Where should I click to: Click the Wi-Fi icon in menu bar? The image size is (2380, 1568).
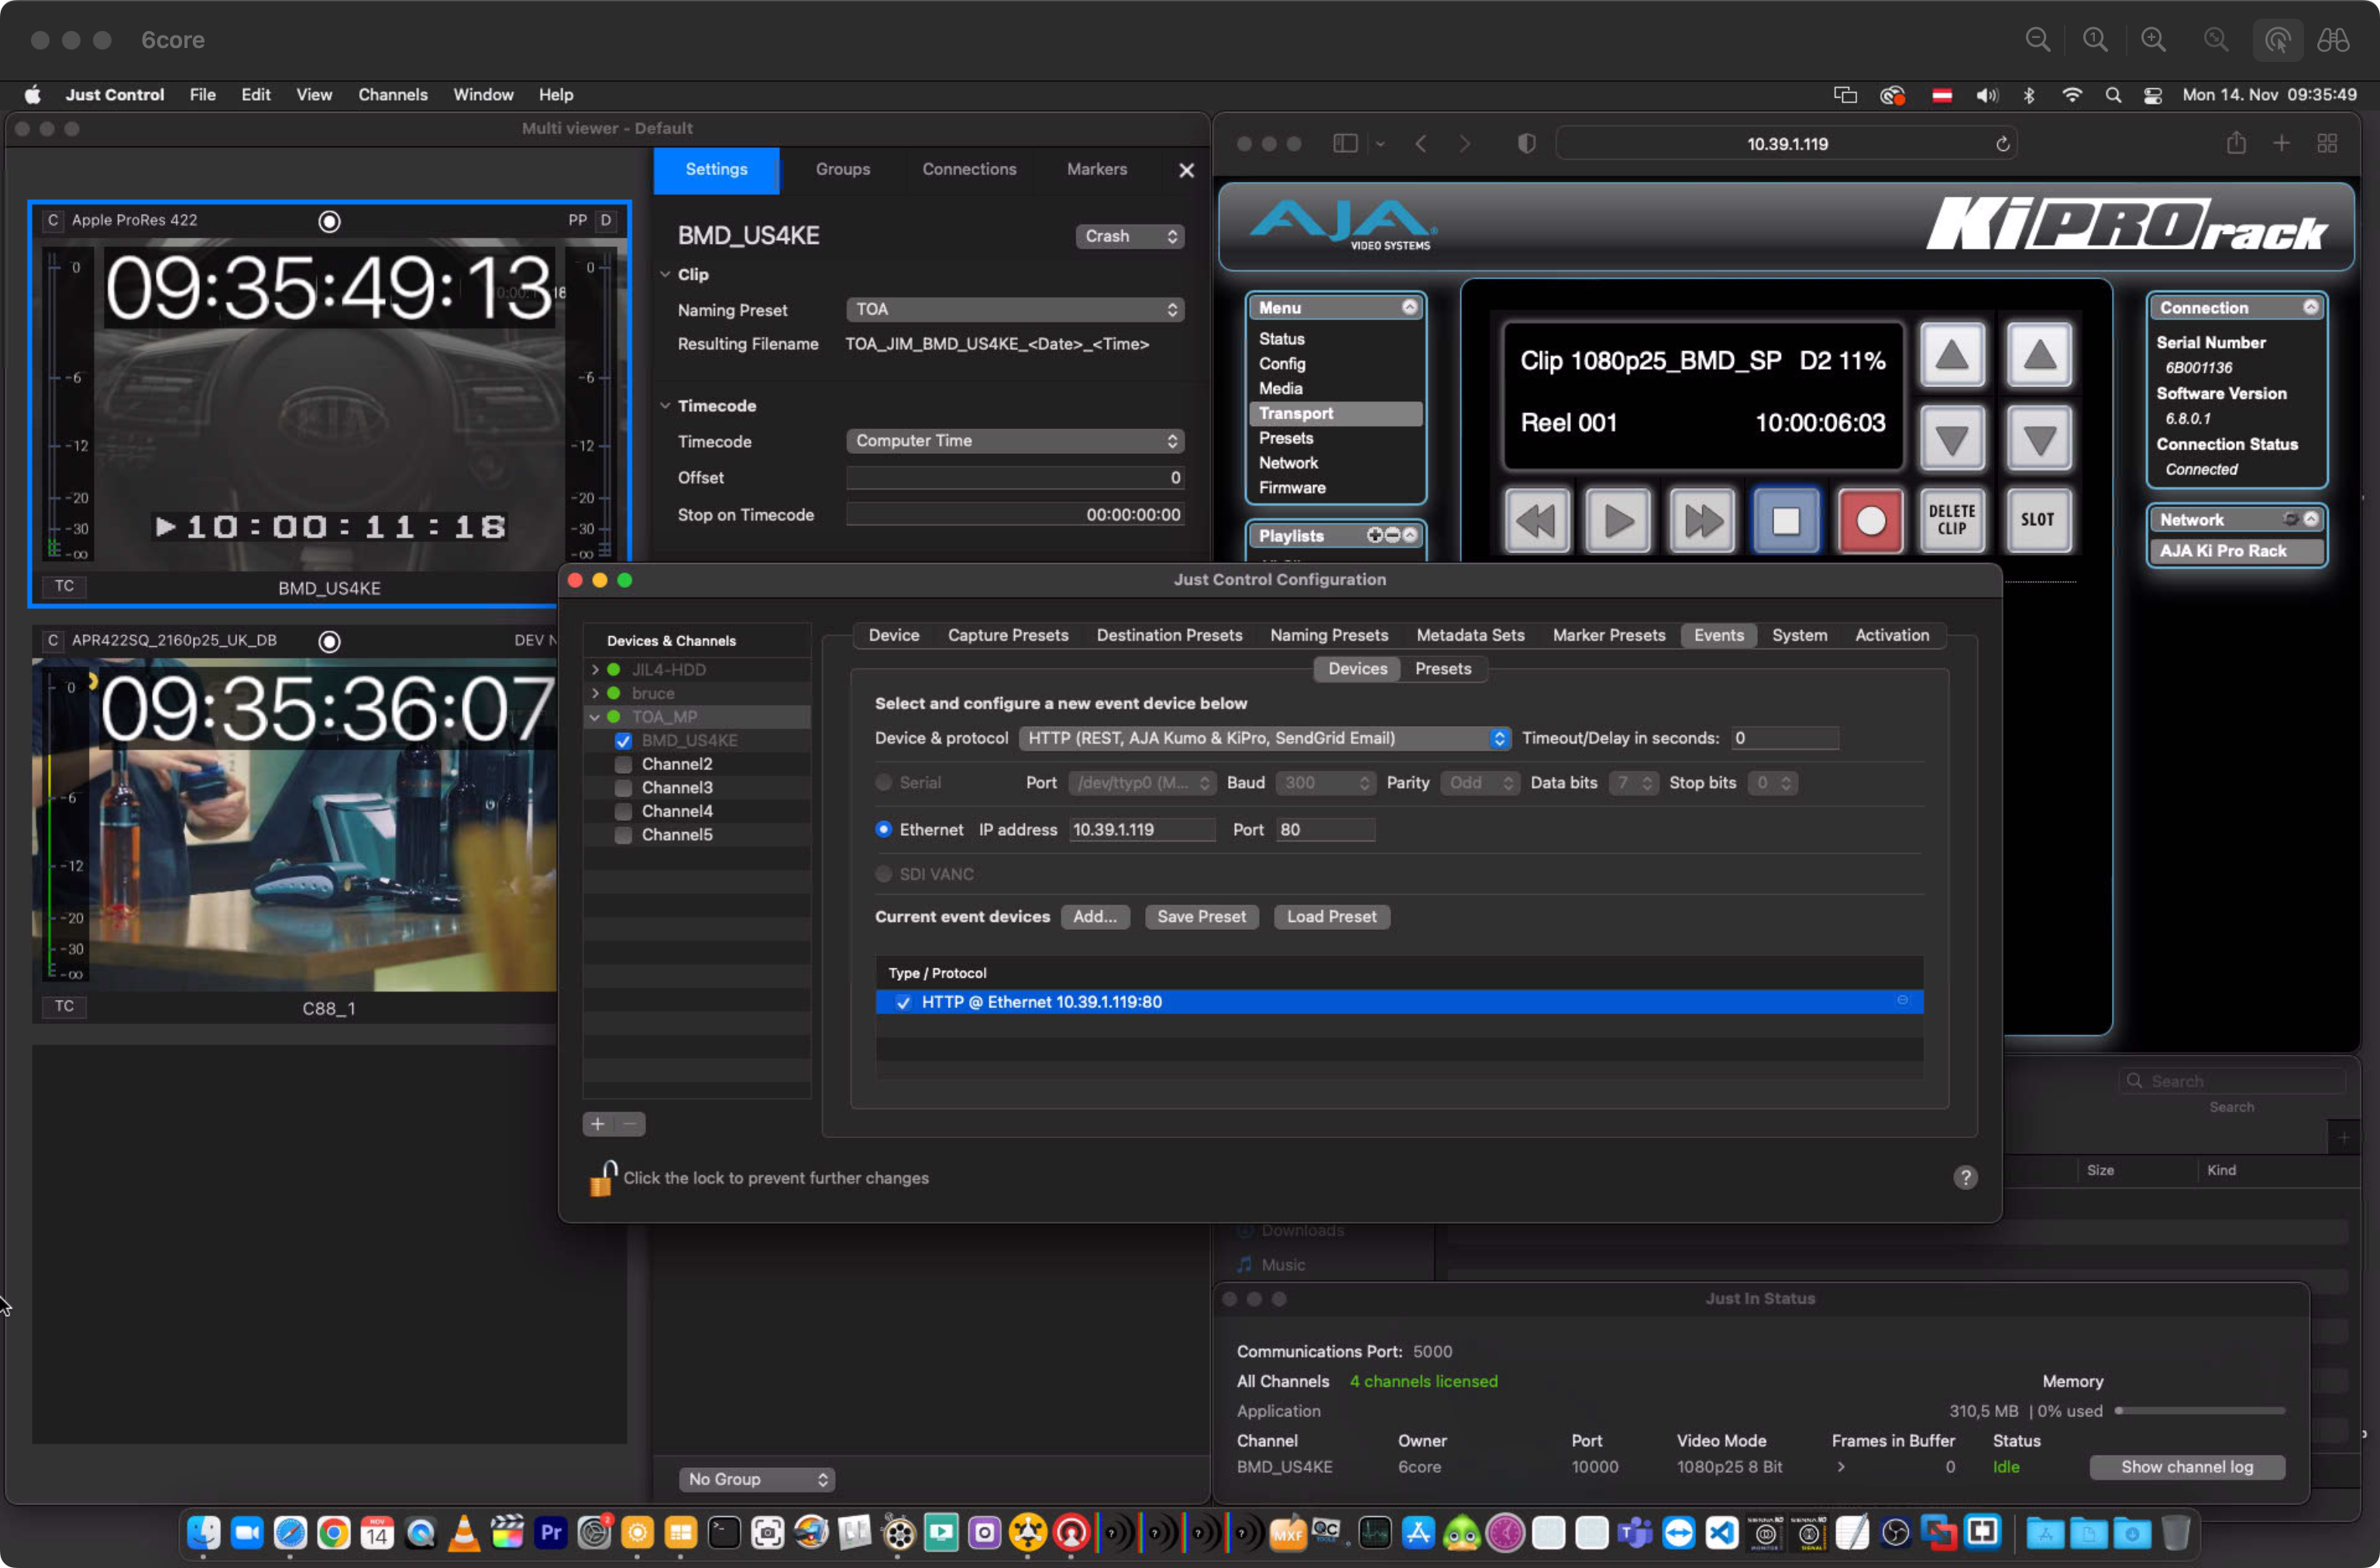[2072, 95]
